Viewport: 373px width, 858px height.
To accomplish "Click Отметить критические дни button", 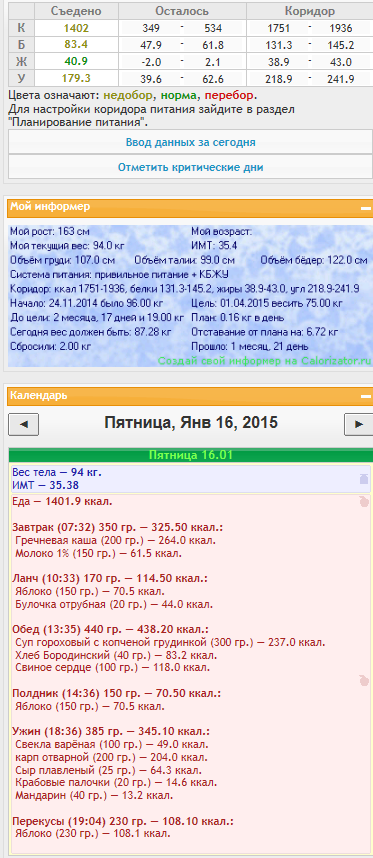I will (190, 167).
